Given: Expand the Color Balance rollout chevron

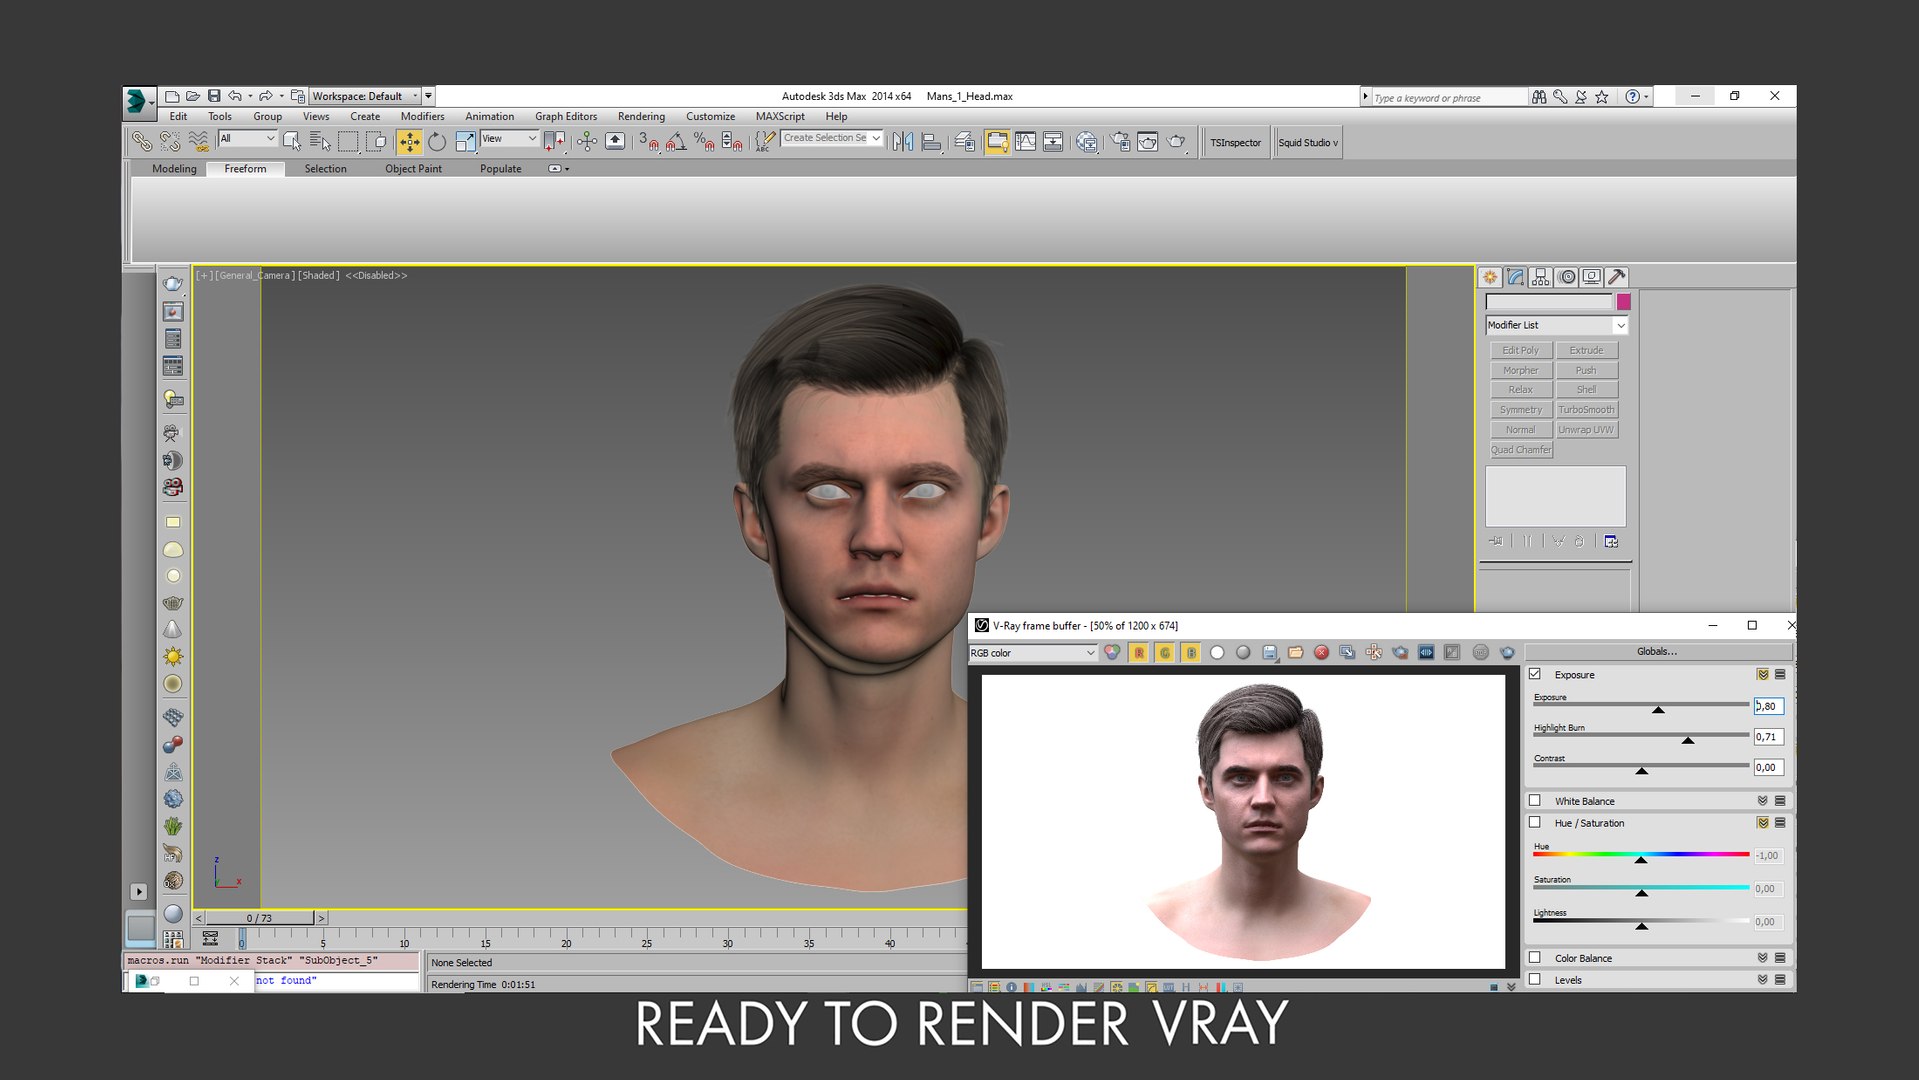Looking at the screenshot, I should click(x=1763, y=957).
